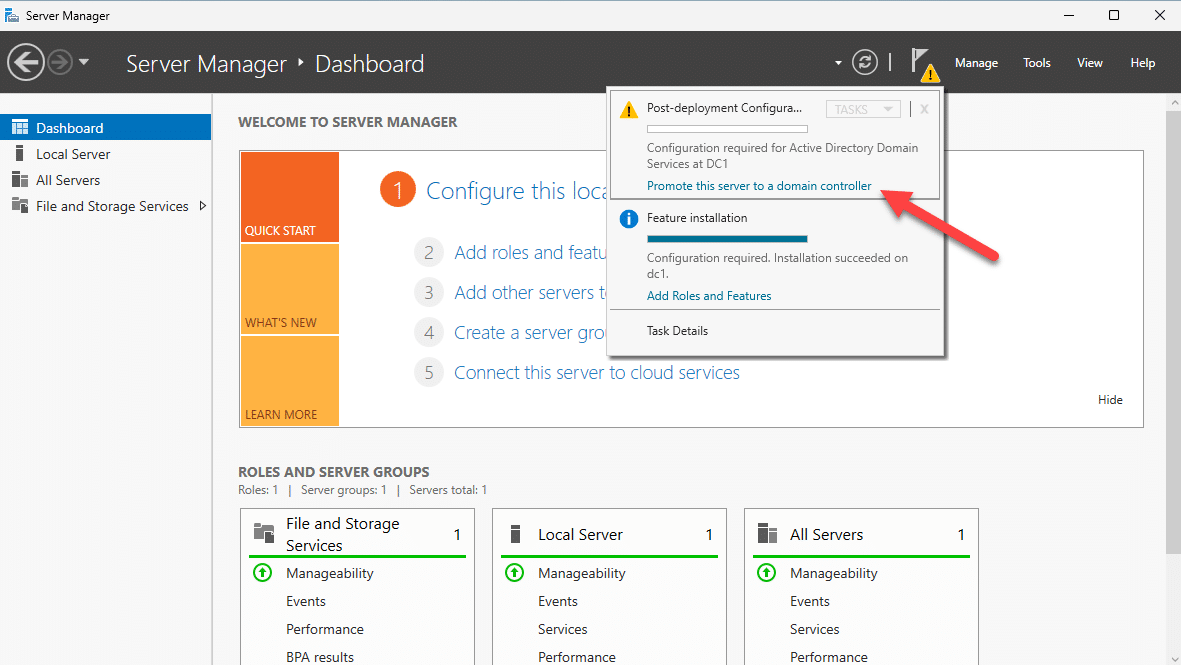
Task: Click the File and Storage Services sidebar icon
Action: [20, 206]
